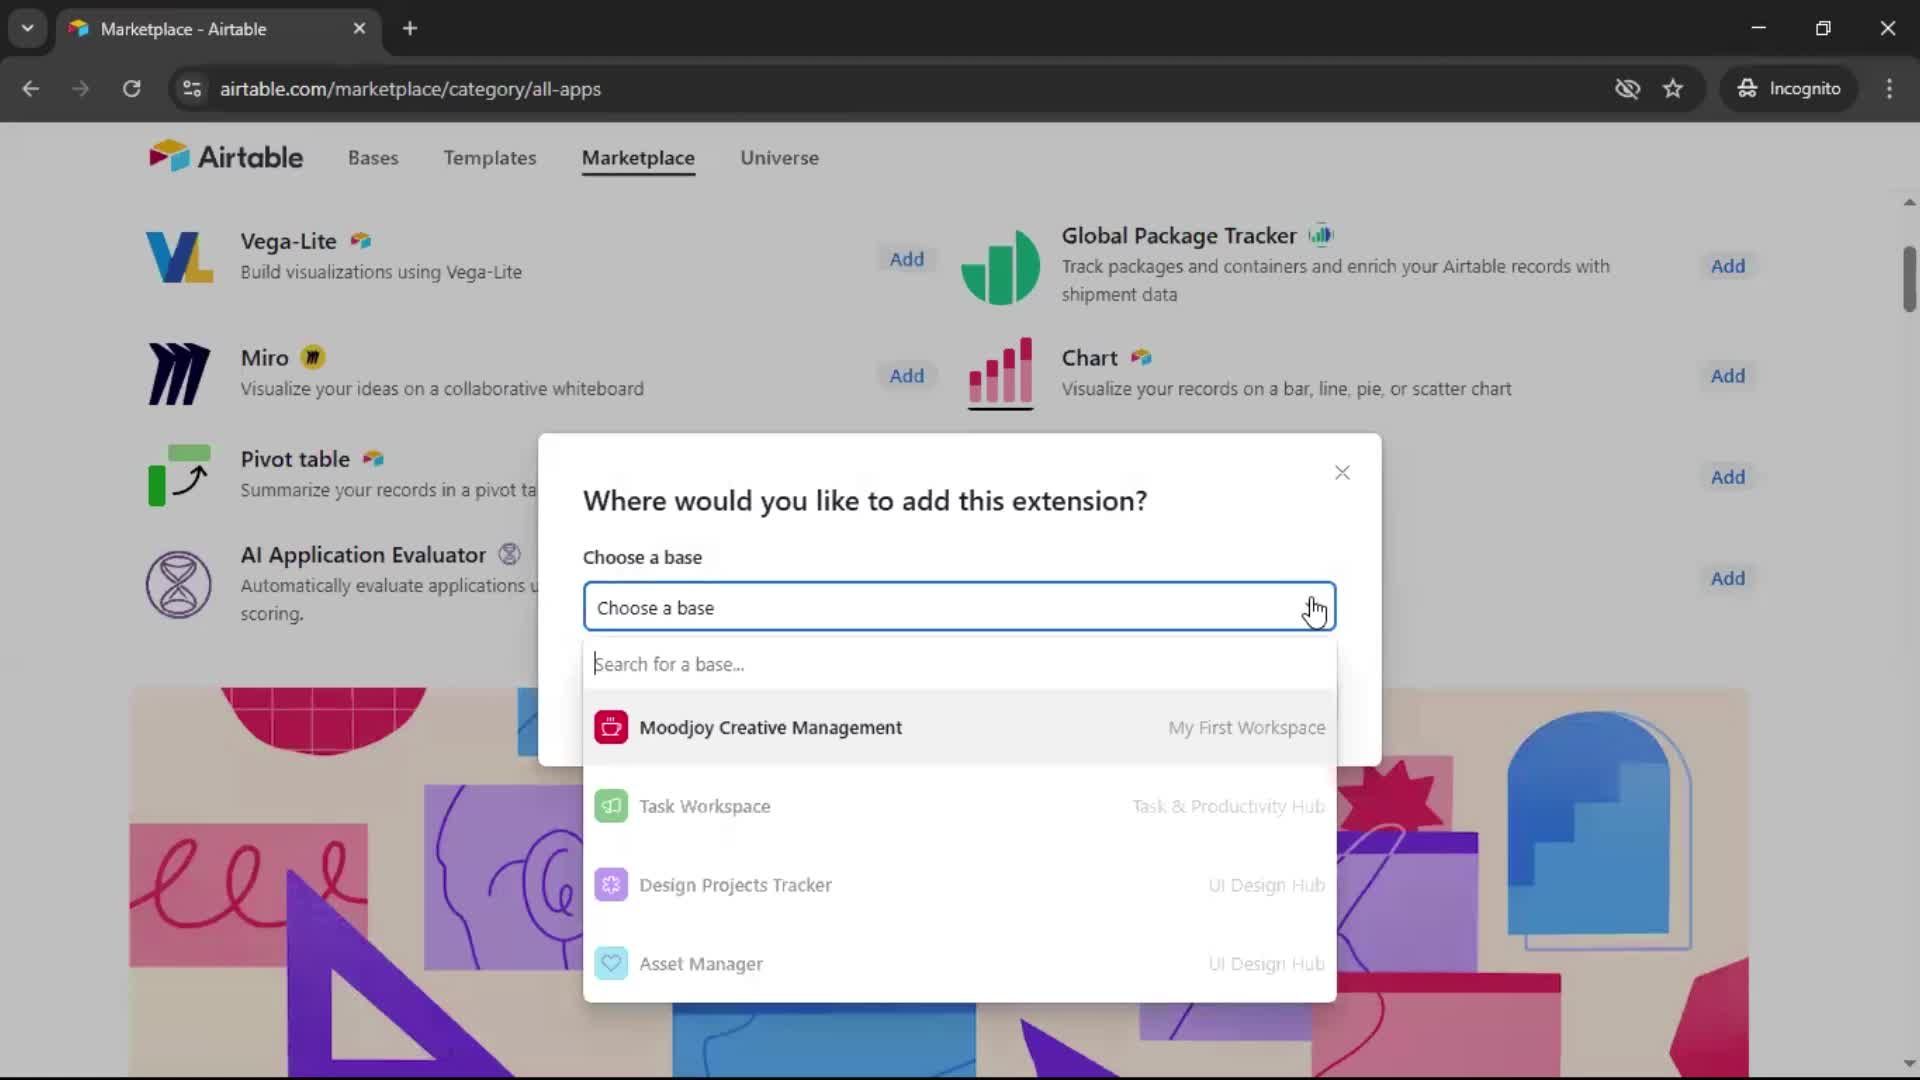Go to the Bases tab

(x=373, y=158)
